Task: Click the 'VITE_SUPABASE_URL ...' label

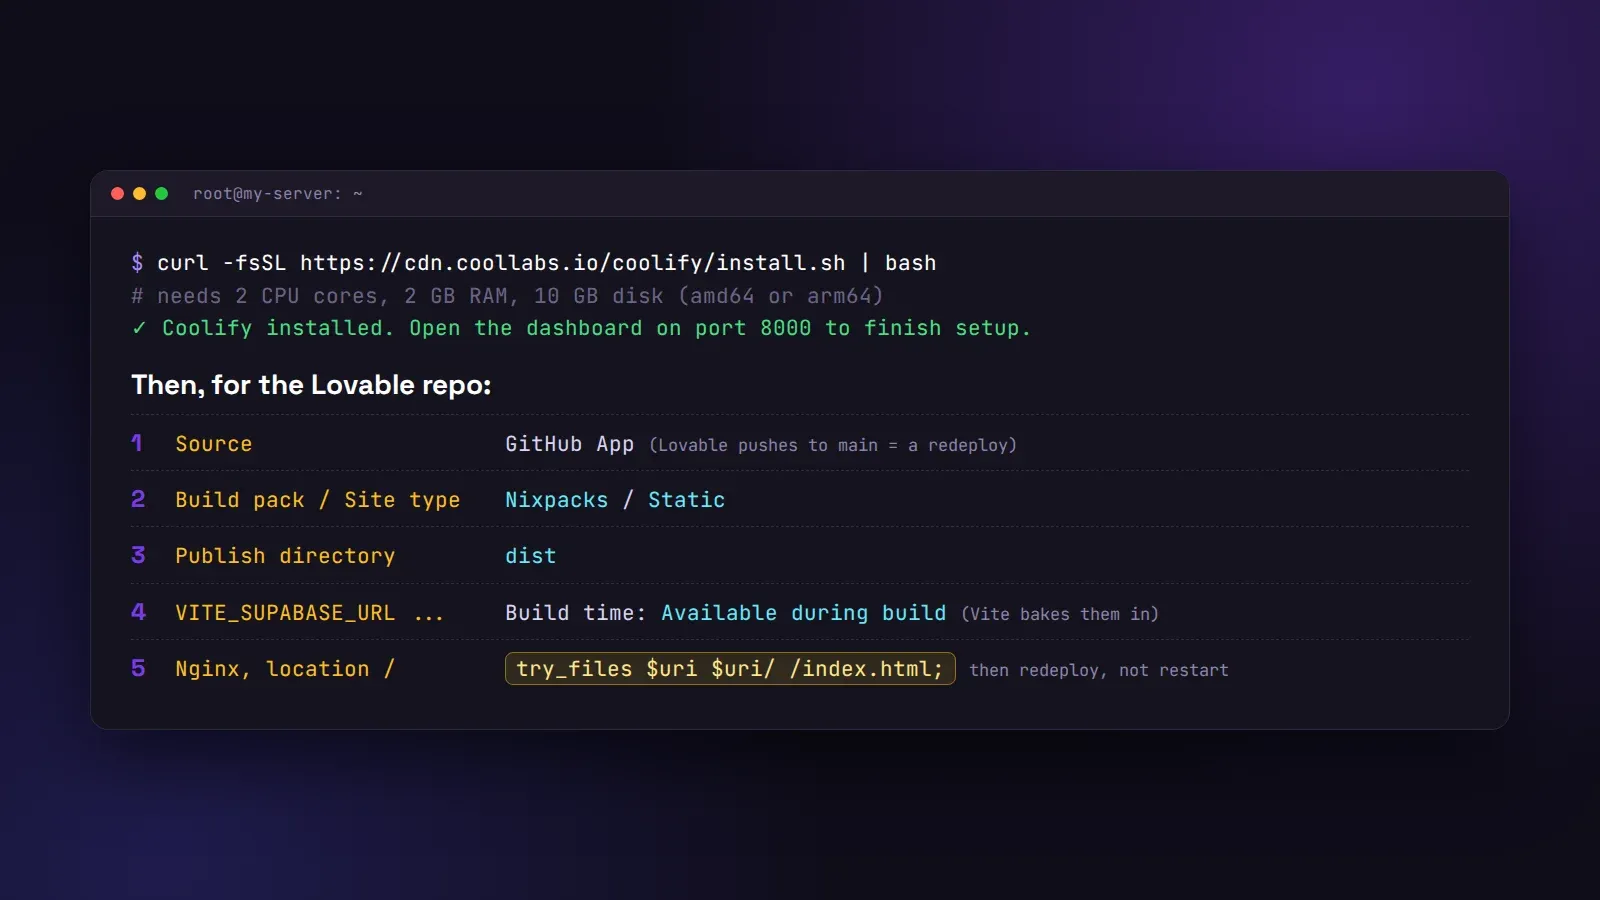Action: point(310,613)
